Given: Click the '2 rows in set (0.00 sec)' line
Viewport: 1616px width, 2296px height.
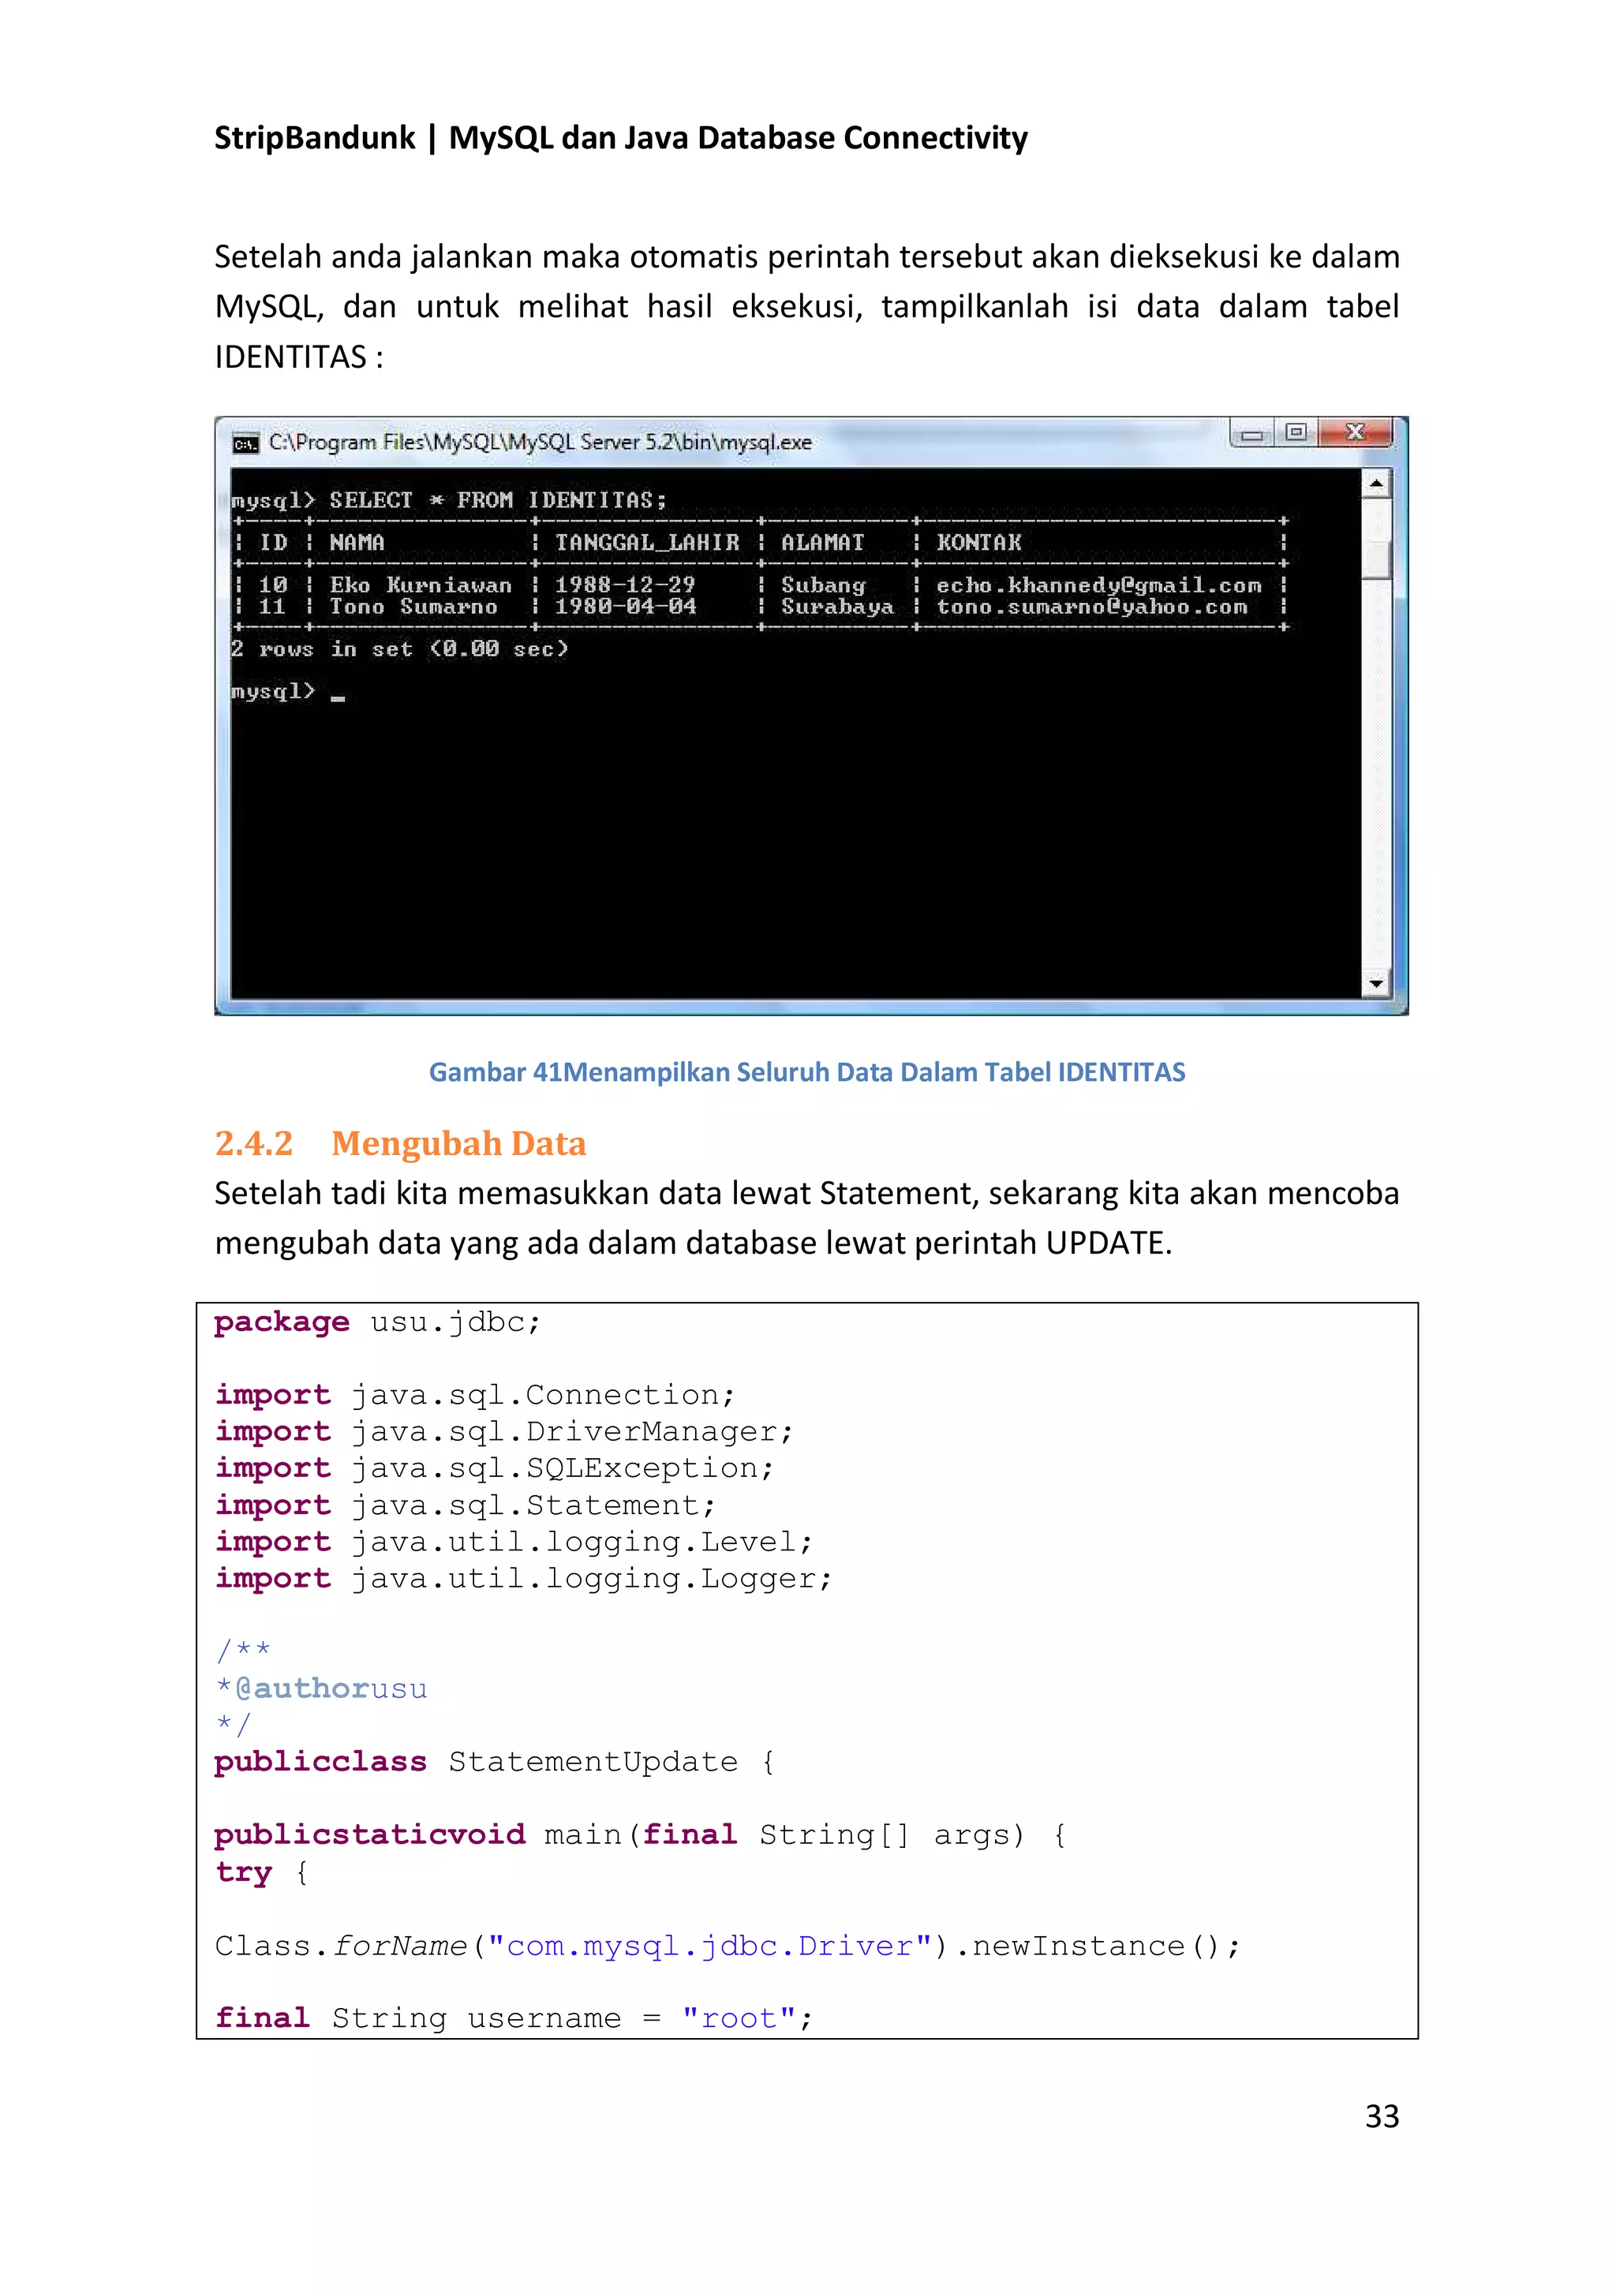Looking at the screenshot, I should [400, 649].
